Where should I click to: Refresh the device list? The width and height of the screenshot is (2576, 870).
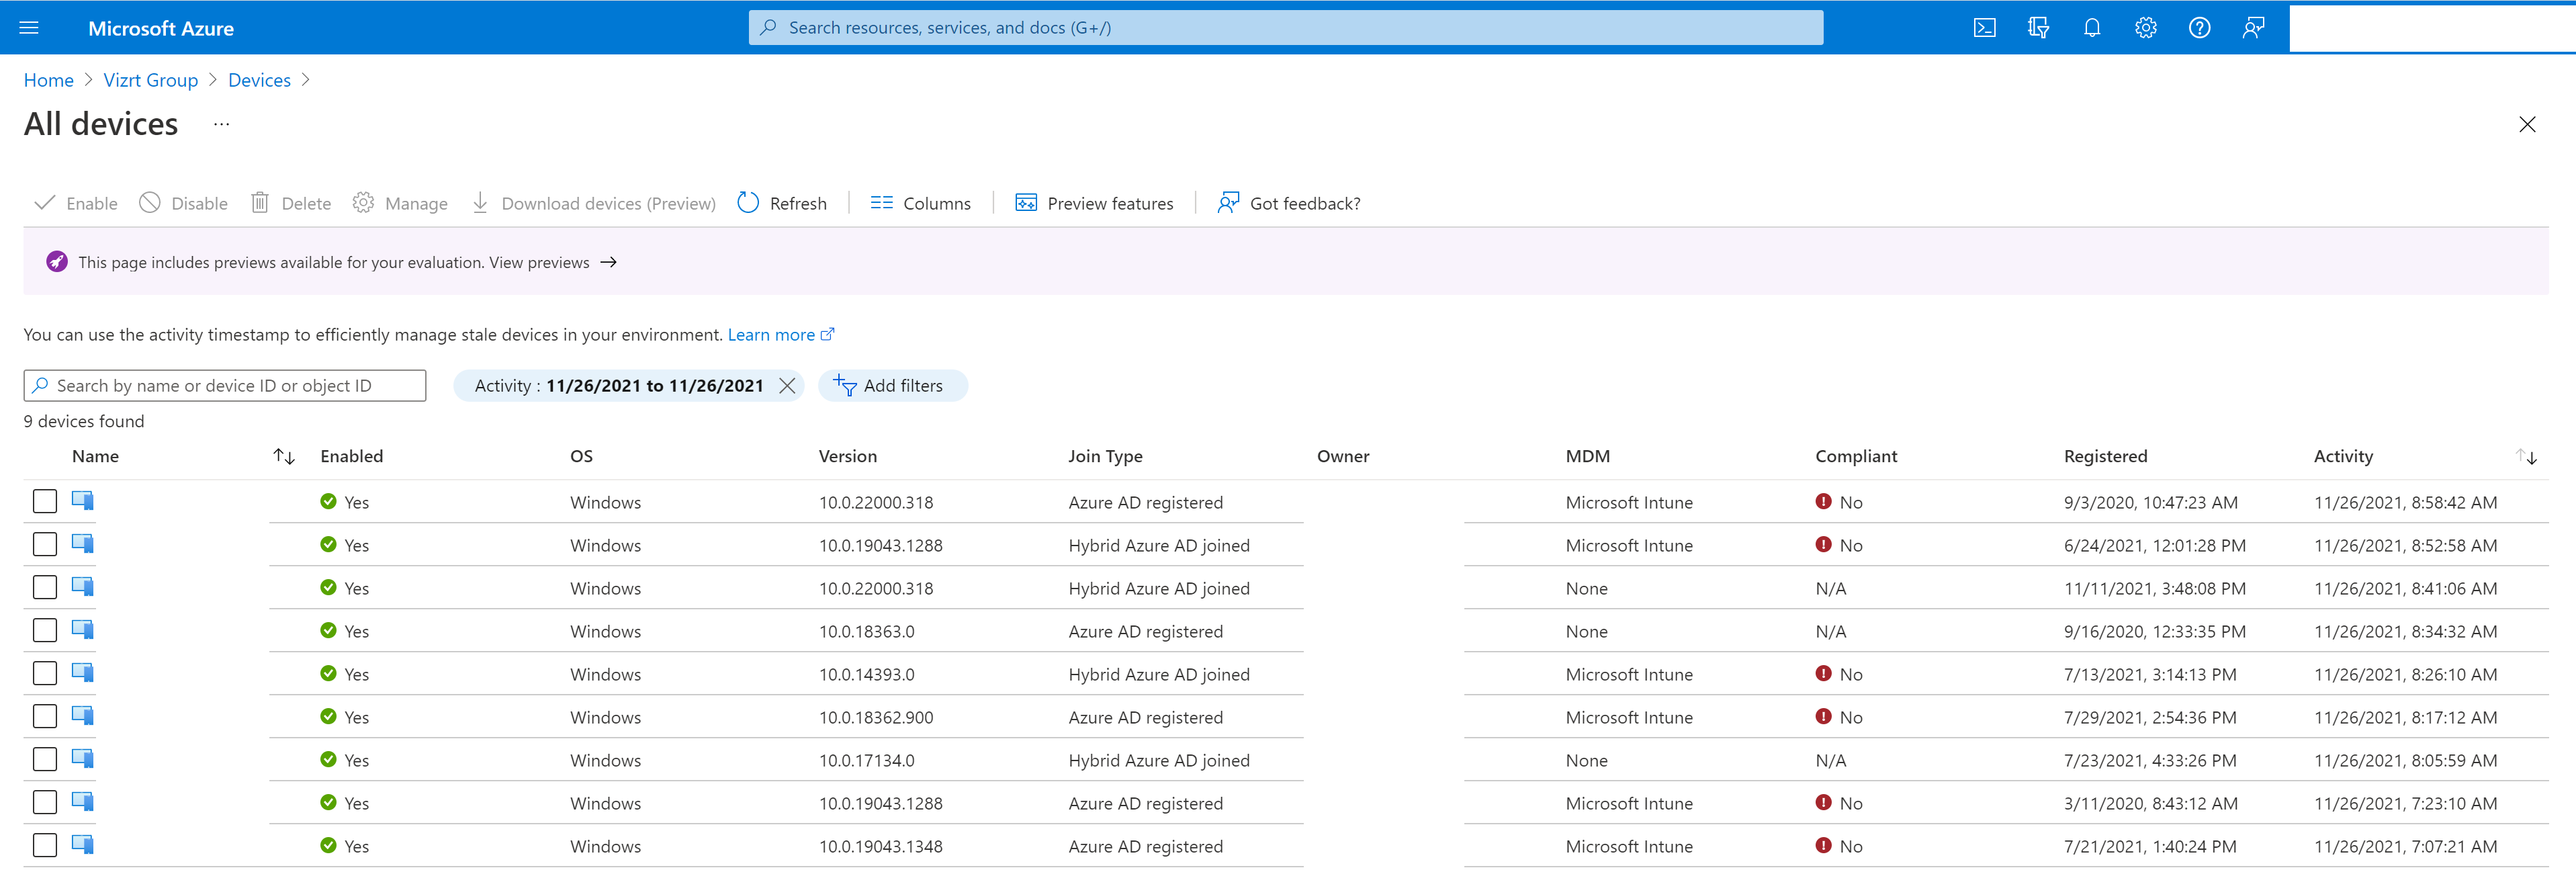point(782,204)
